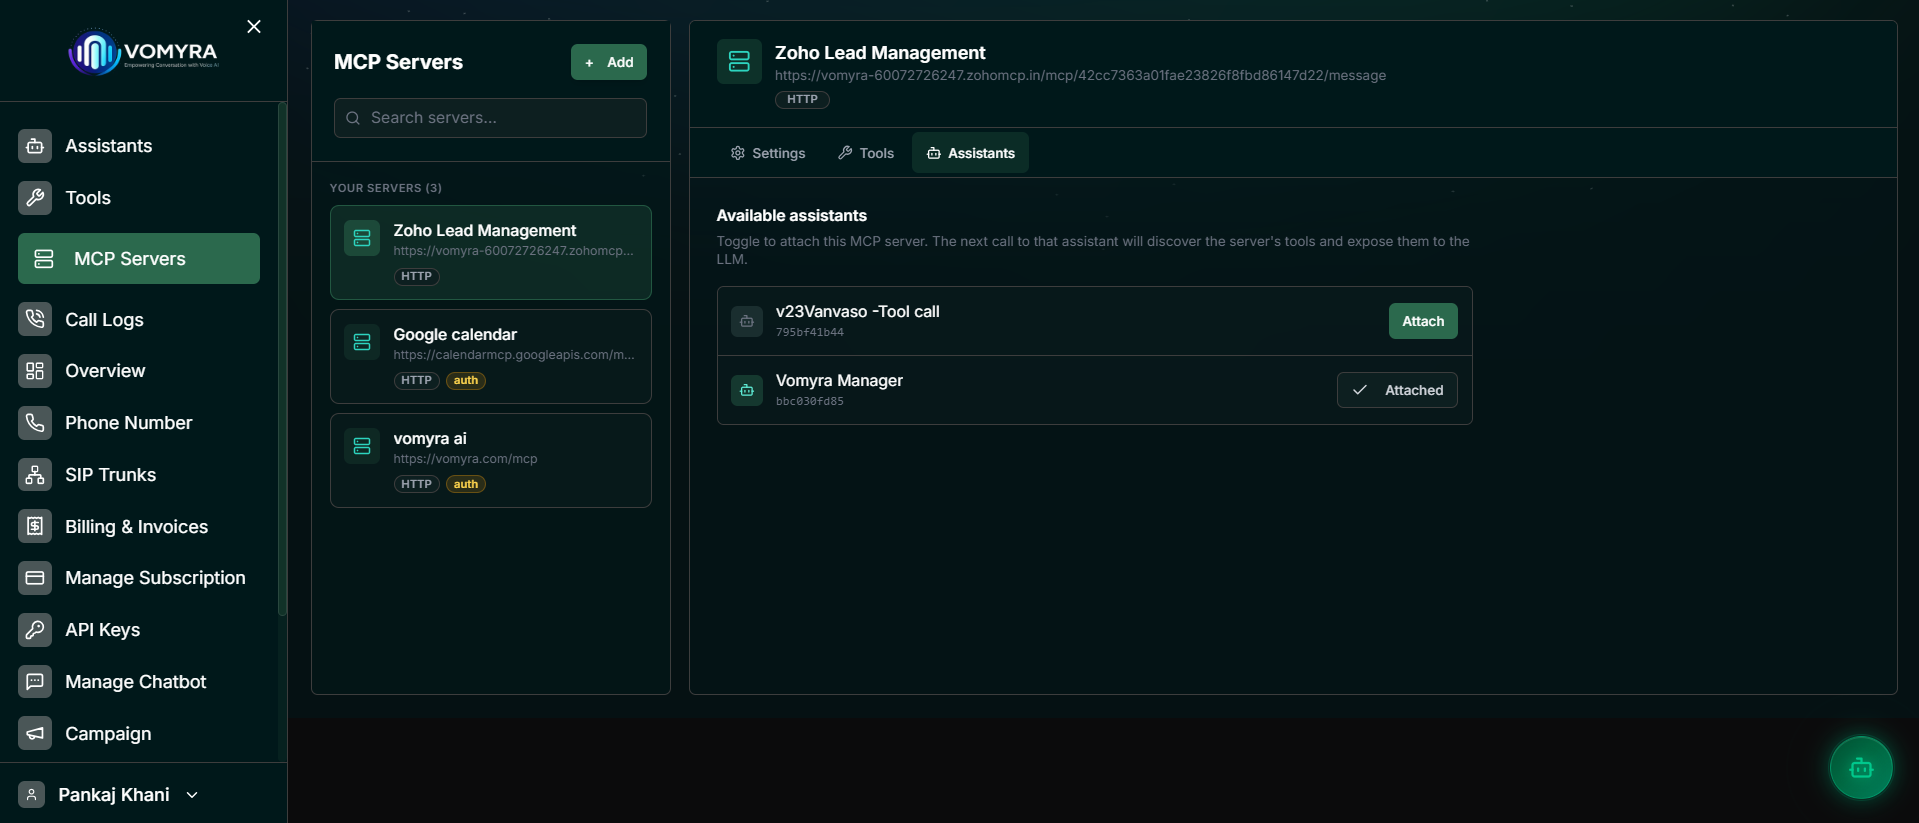Click robot icon beside Vomyra Manager
The width and height of the screenshot is (1919, 823).
coord(747,390)
